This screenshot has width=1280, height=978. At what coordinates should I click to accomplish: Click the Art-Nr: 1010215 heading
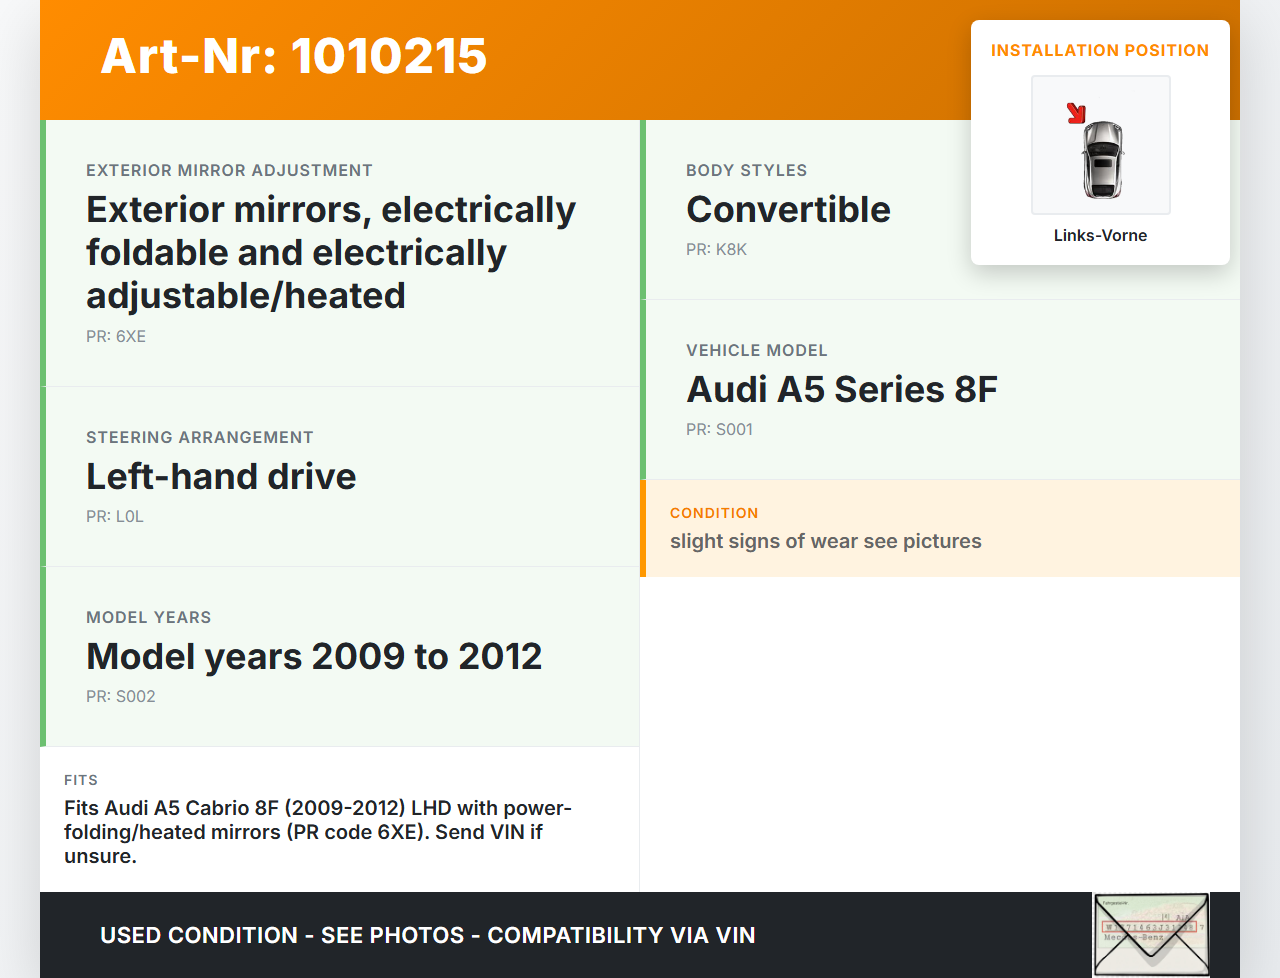293,56
